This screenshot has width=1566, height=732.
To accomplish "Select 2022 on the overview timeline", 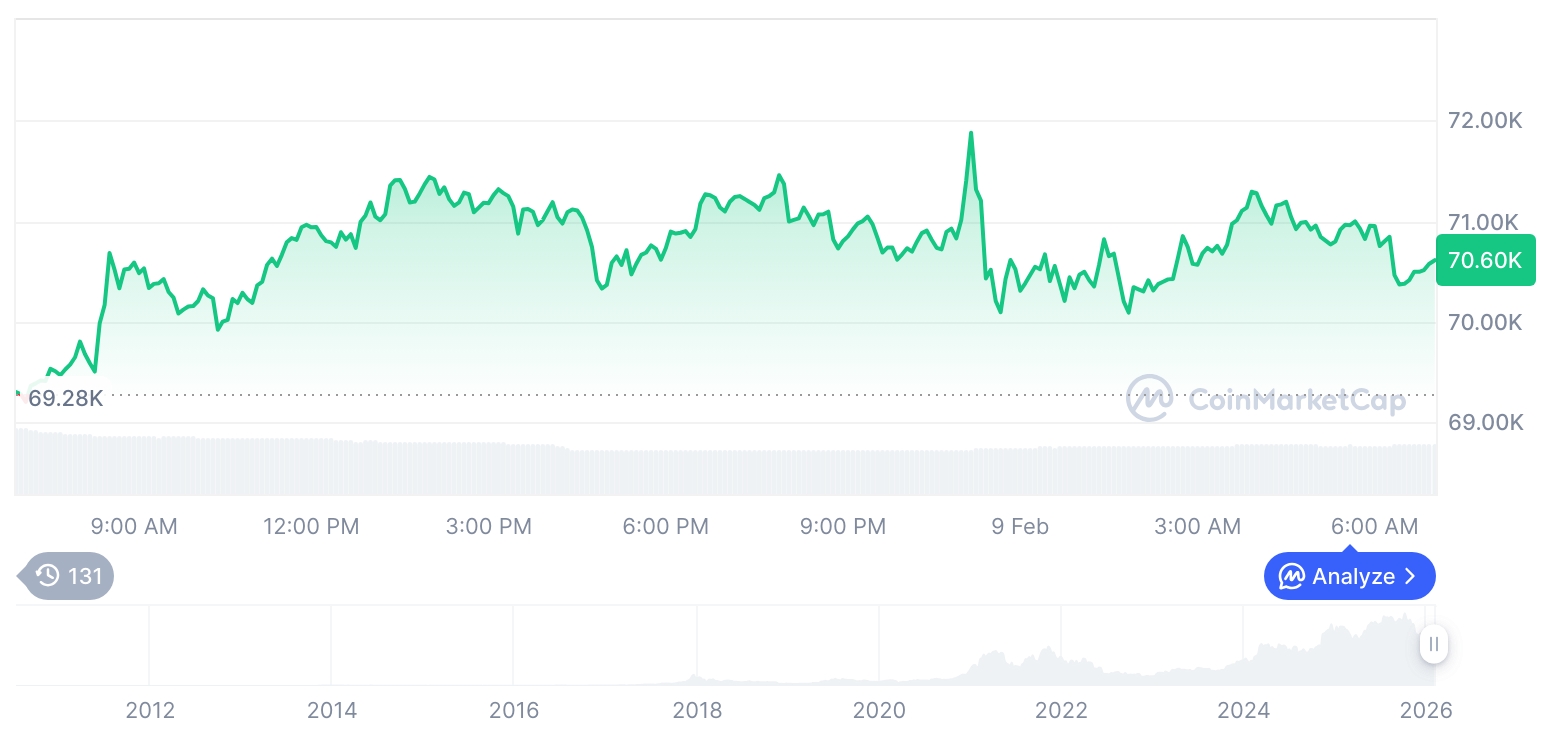I will click(1061, 710).
